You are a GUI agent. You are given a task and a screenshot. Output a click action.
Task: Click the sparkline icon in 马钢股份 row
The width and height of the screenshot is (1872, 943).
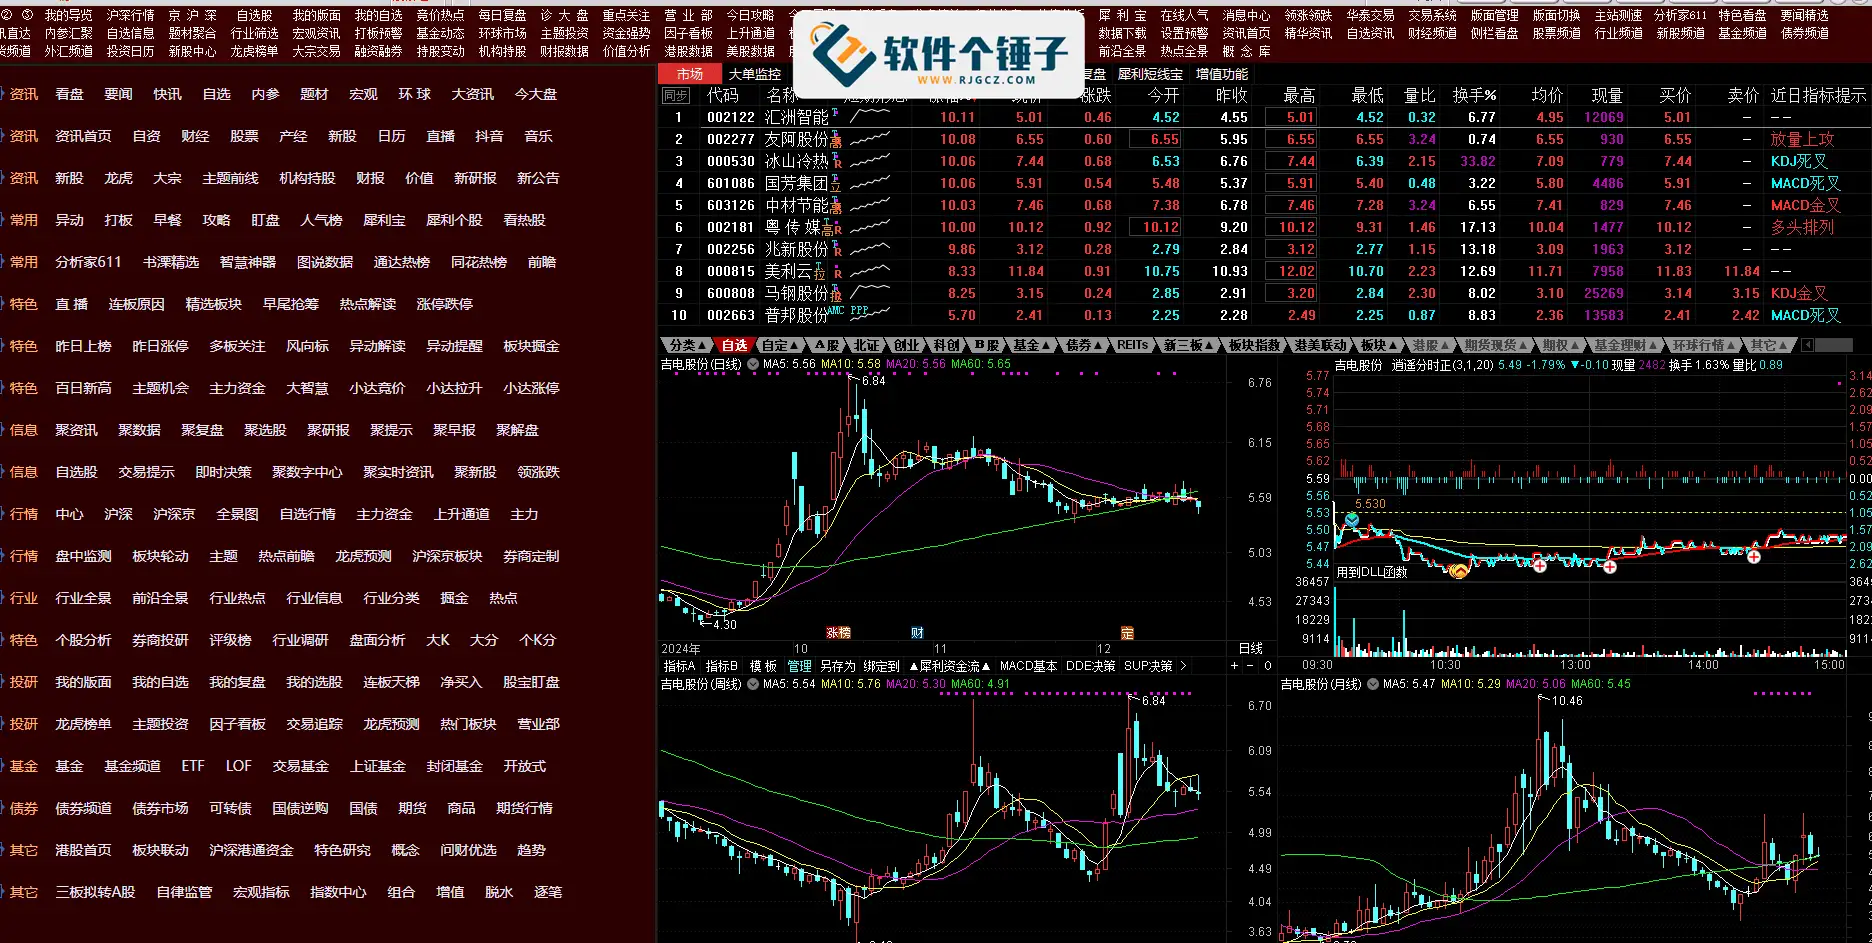[869, 293]
